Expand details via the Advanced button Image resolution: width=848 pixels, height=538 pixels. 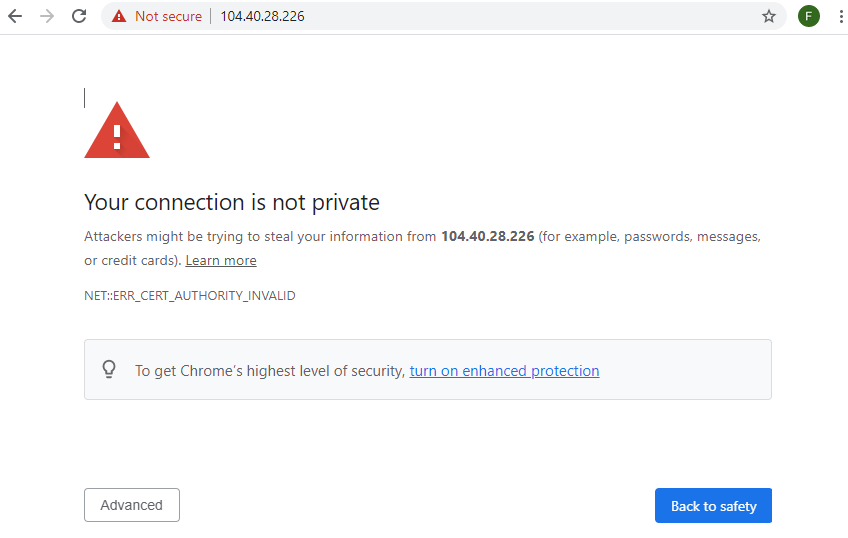point(132,505)
